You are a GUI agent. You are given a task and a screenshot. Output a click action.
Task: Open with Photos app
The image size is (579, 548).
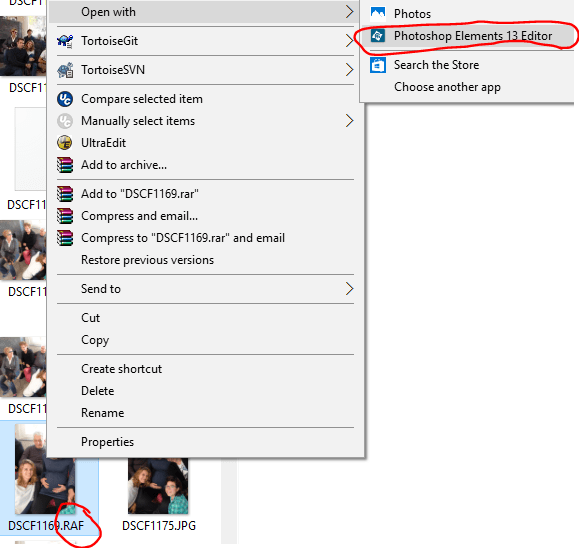point(467,14)
